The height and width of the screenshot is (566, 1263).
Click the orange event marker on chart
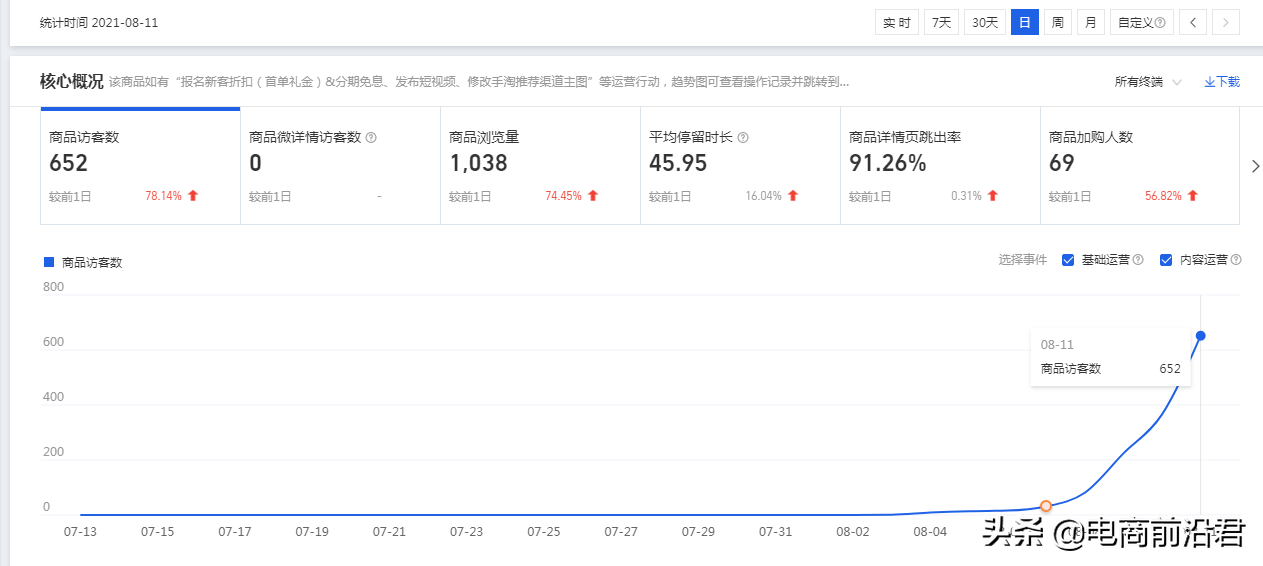(x=1046, y=506)
